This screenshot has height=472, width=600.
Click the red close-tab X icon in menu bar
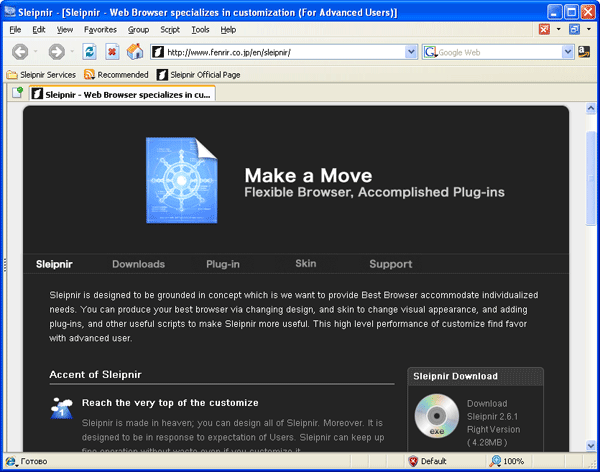(x=544, y=29)
